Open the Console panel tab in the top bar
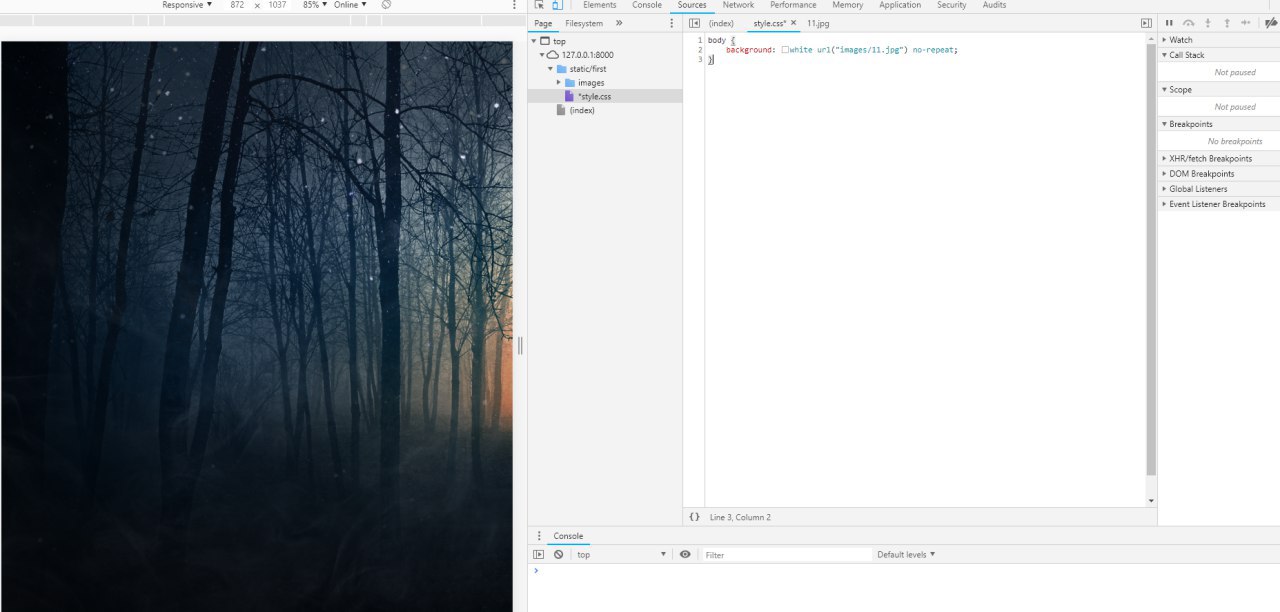1280x612 pixels. tap(647, 5)
